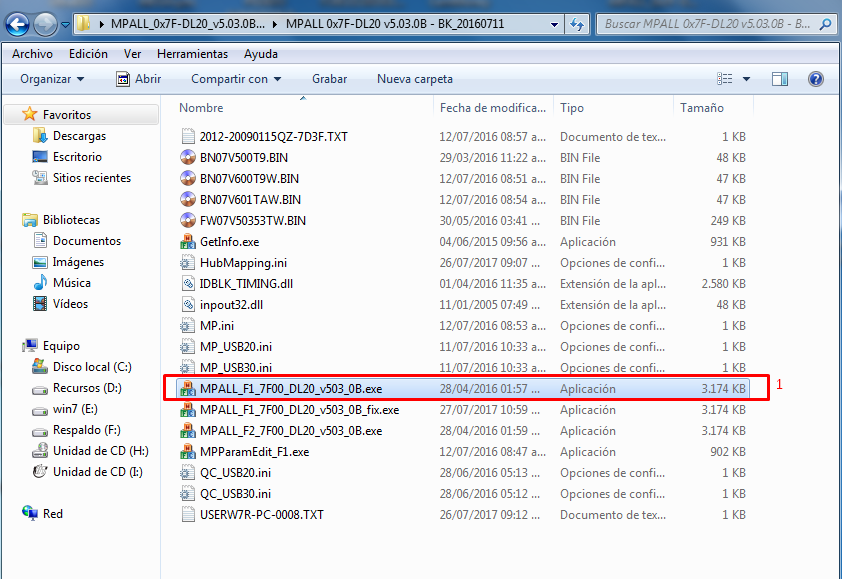
Task: Toggle the preview pane icon
Action: [x=780, y=79]
